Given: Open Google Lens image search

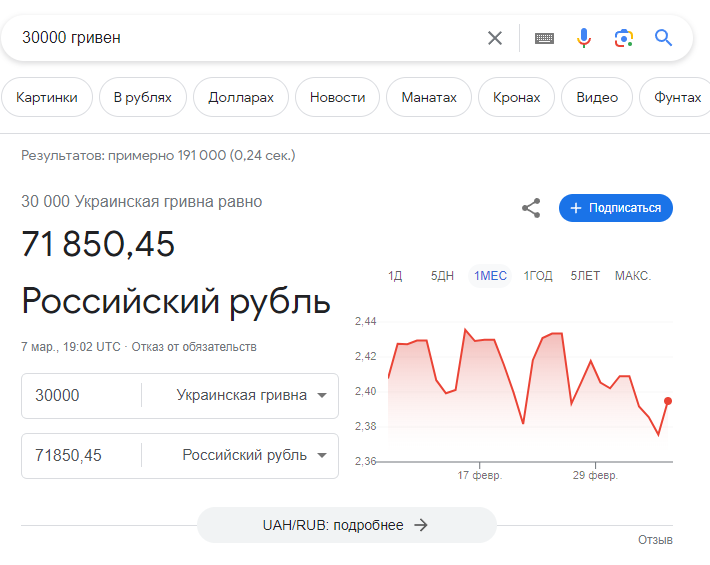Looking at the screenshot, I should pyautogui.click(x=623, y=38).
